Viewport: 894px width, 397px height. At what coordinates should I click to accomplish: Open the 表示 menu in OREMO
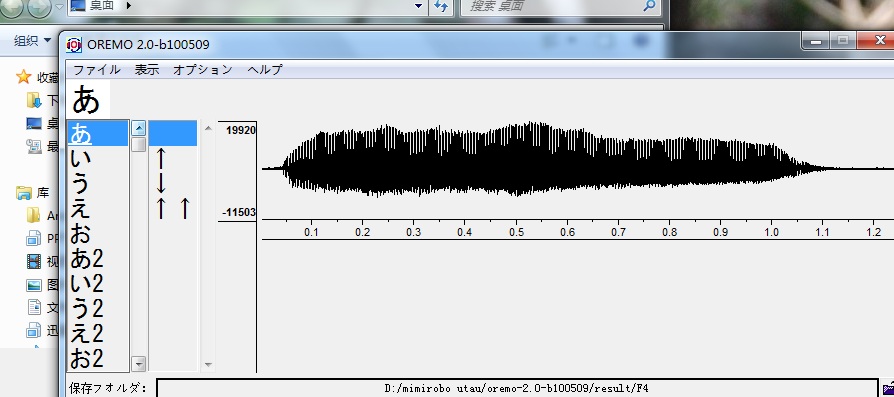(147, 70)
